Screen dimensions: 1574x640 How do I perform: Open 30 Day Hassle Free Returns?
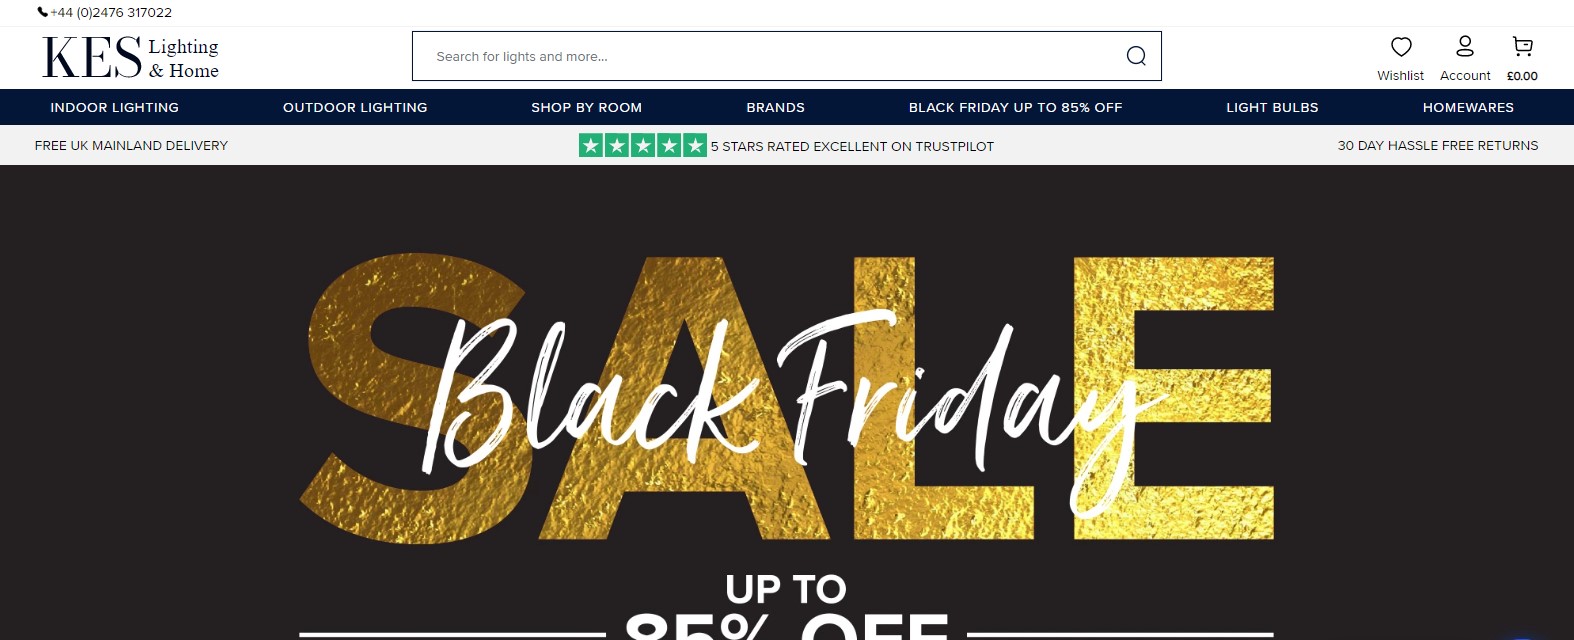coord(1438,145)
